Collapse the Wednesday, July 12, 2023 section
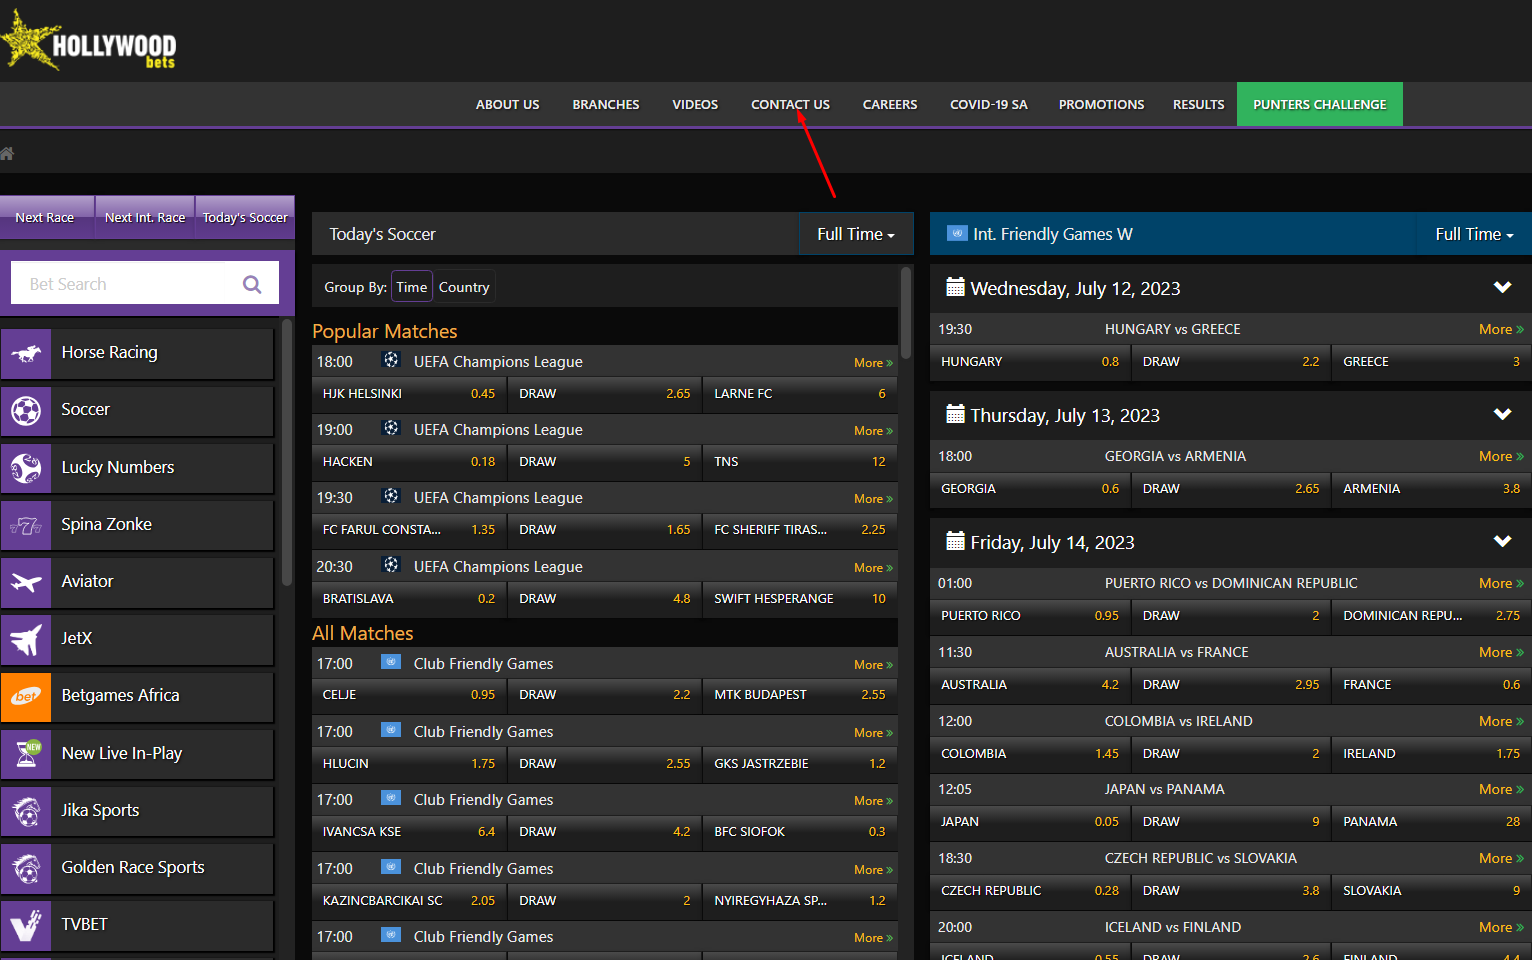This screenshot has height=960, width=1532. (1502, 288)
